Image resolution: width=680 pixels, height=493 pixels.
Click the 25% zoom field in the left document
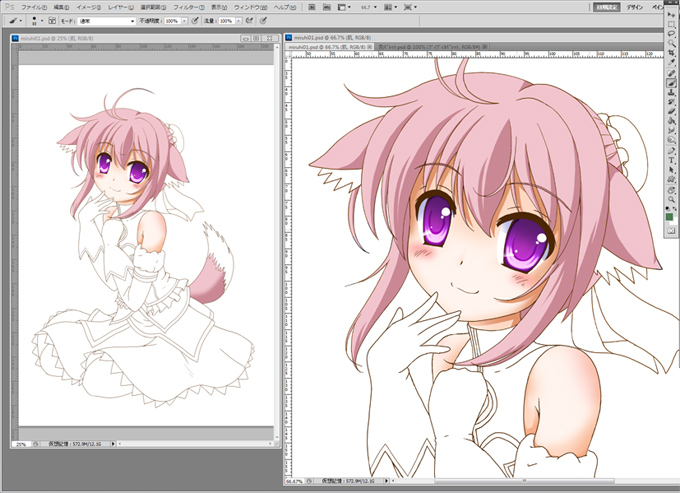click(20, 443)
